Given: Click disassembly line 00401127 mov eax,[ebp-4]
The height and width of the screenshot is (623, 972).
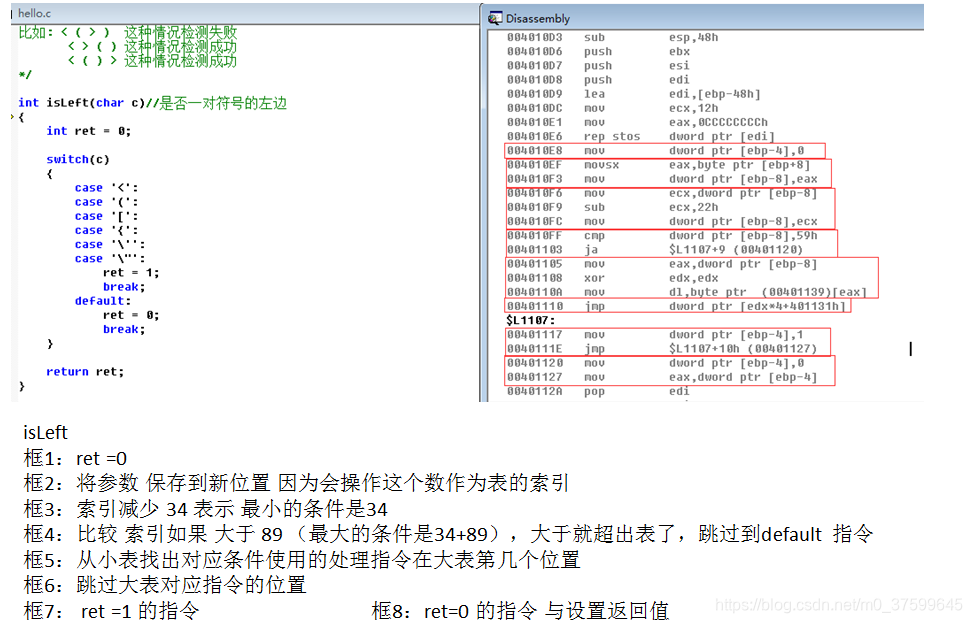Looking at the screenshot, I should point(662,378).
